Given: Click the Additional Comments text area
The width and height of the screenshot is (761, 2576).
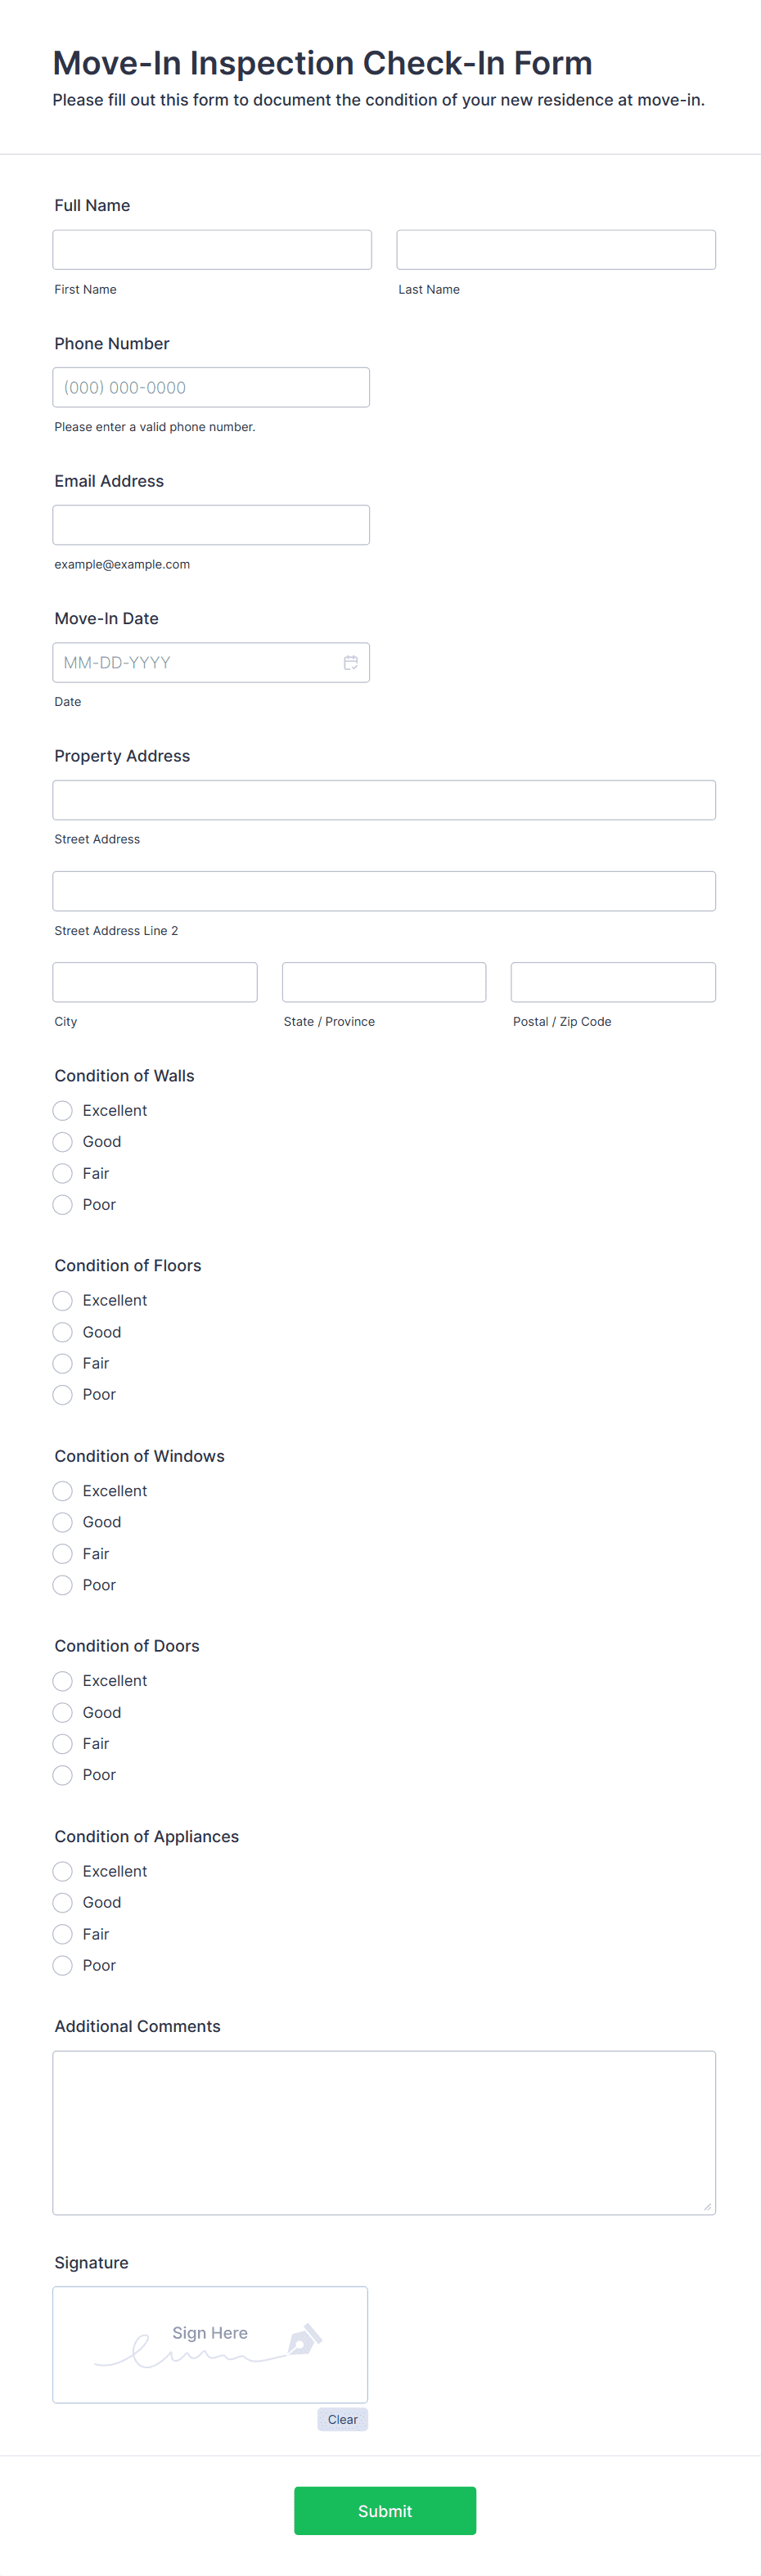Looking at the screenshot, I should point(384,2130).
